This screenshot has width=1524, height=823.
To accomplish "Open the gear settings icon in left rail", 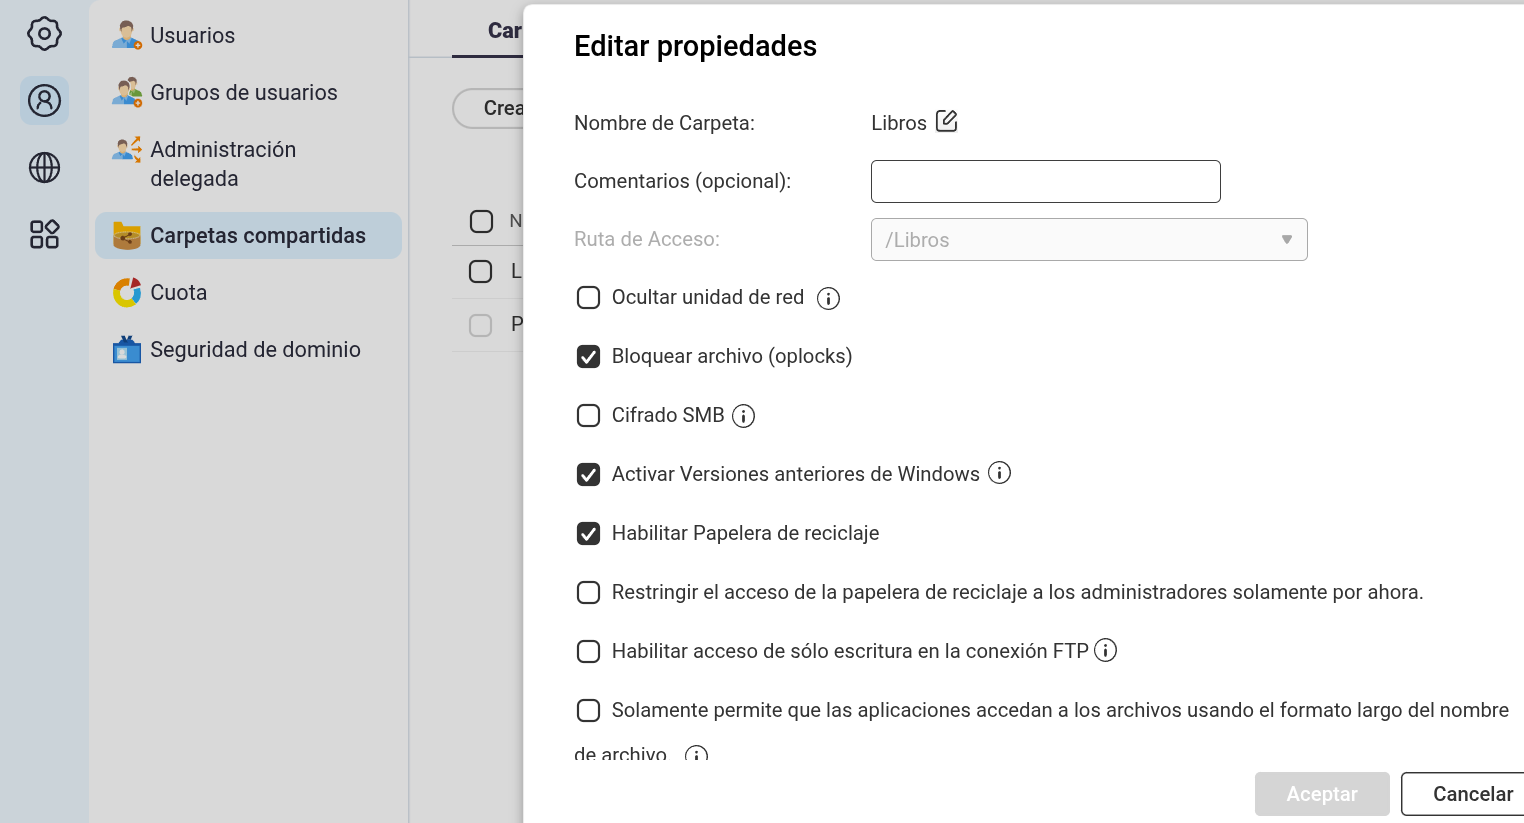I will coord(44,34).
